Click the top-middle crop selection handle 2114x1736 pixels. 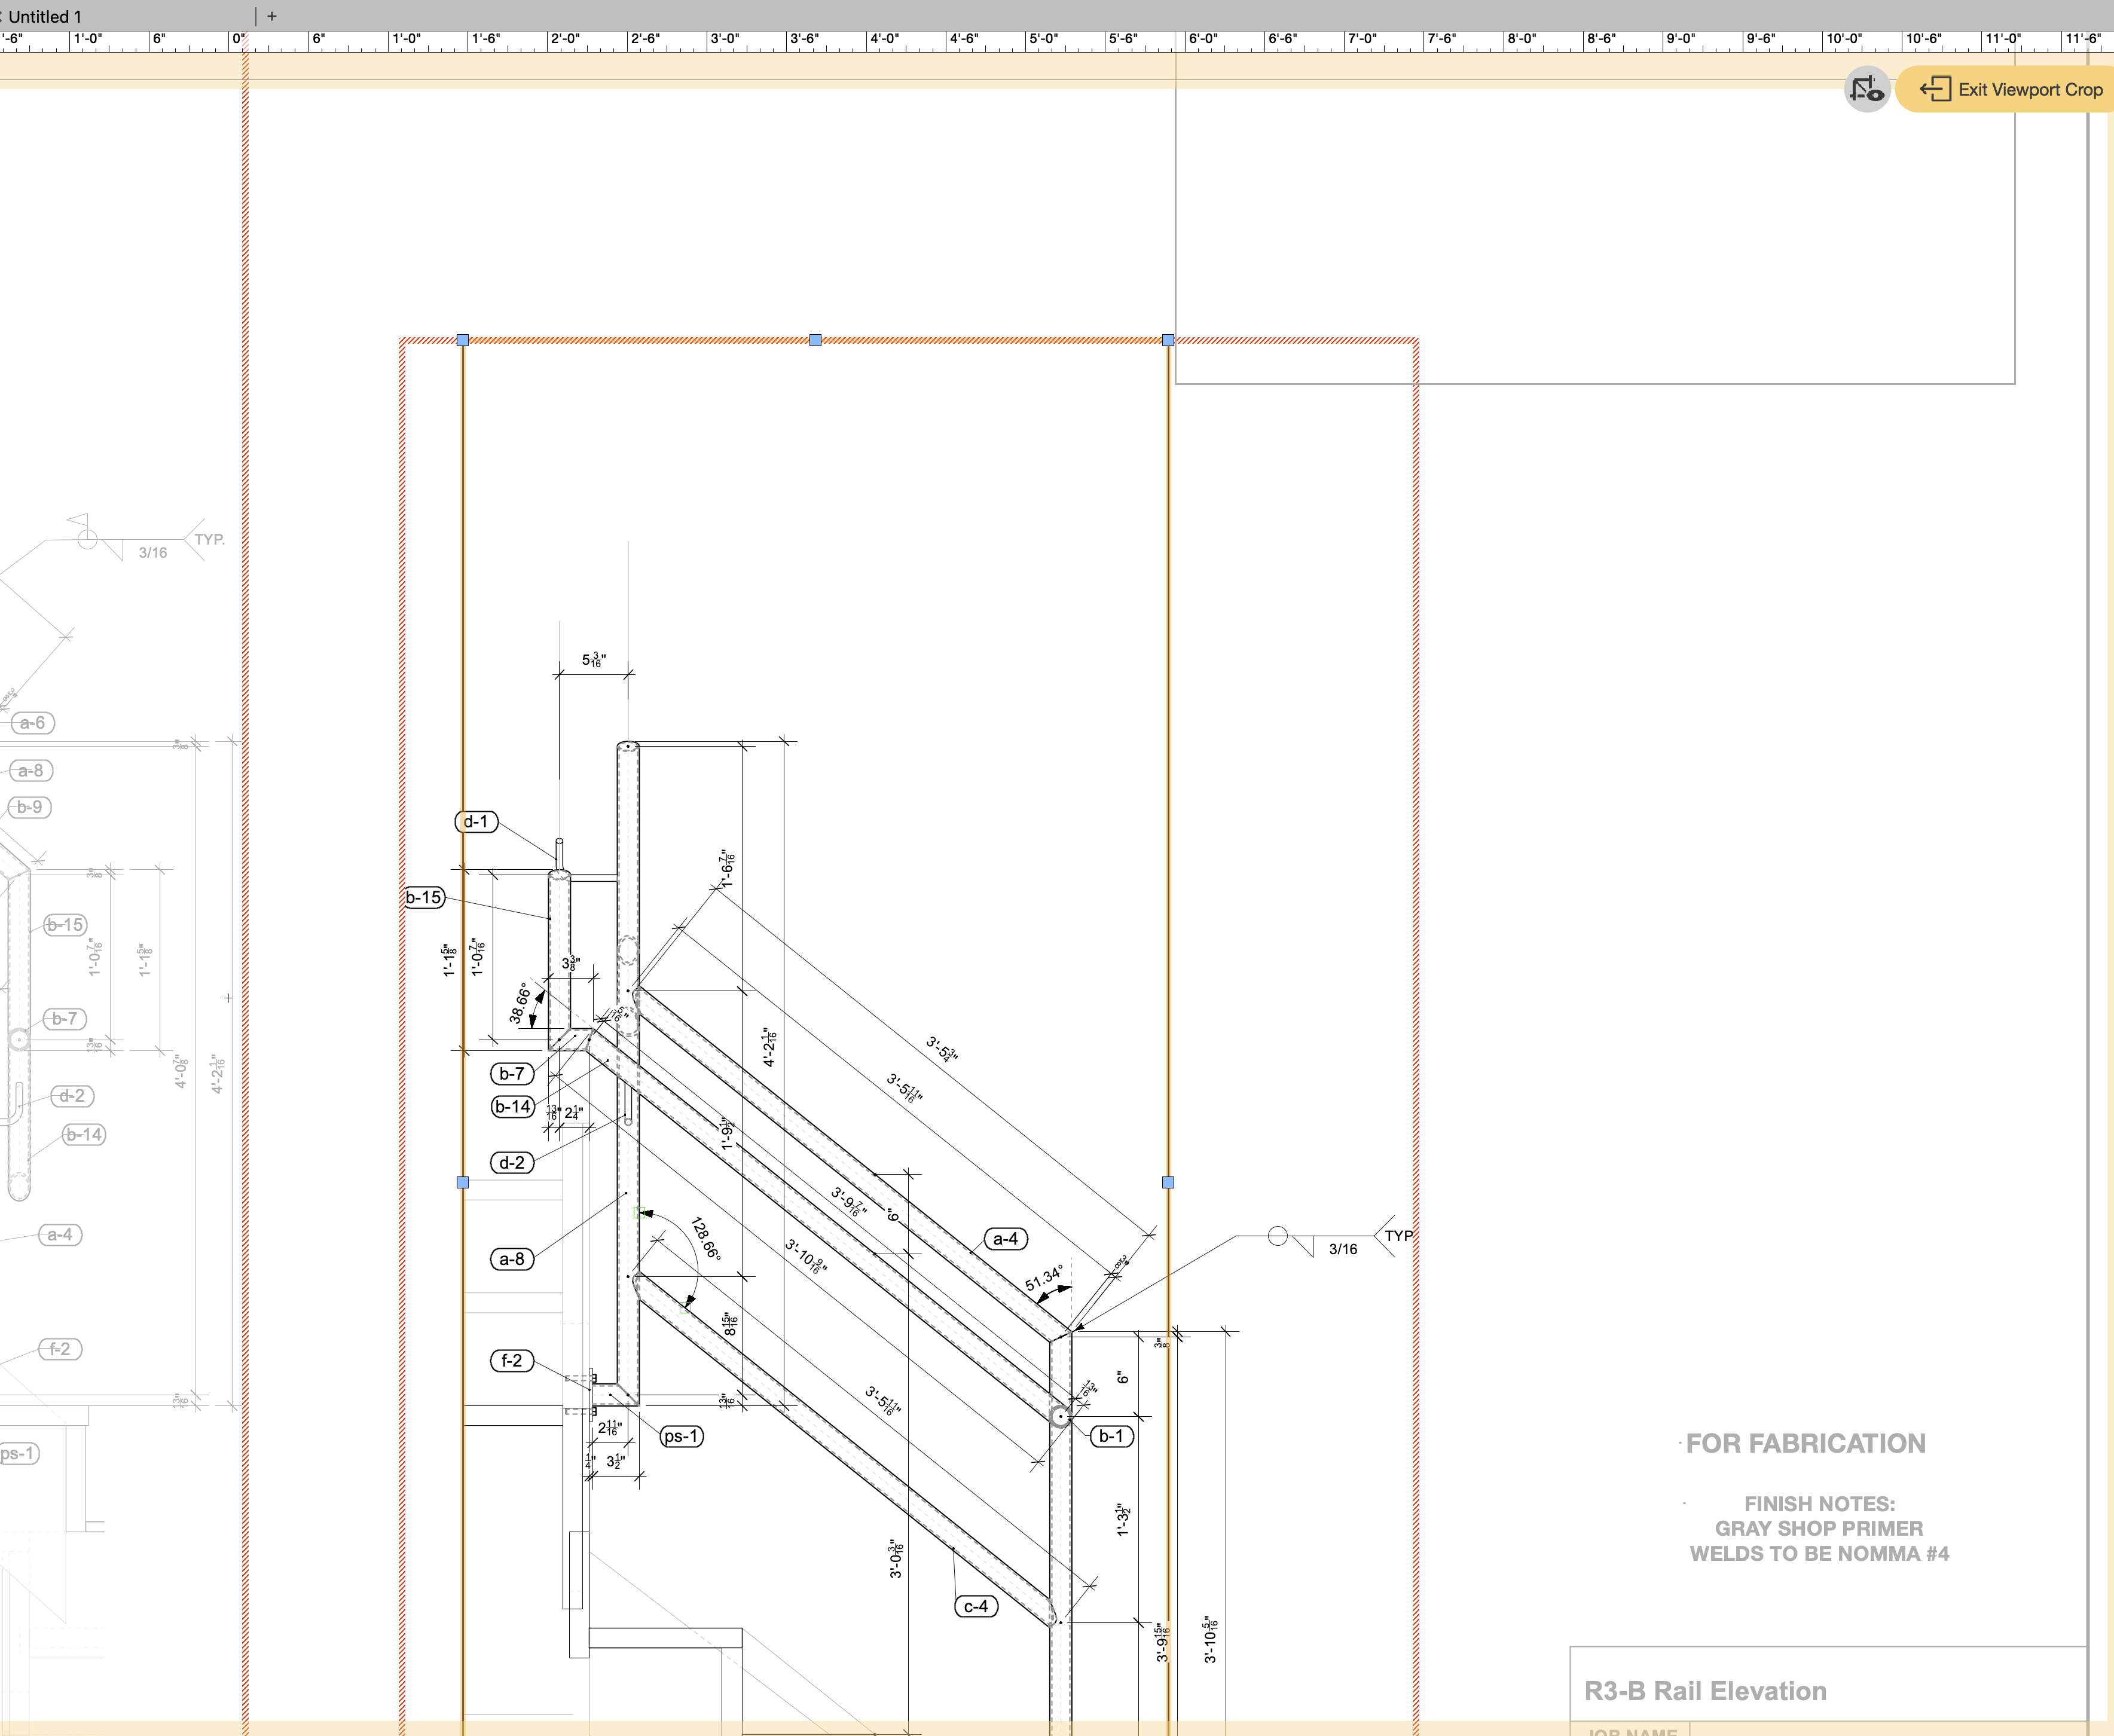(x=816, y=340)
